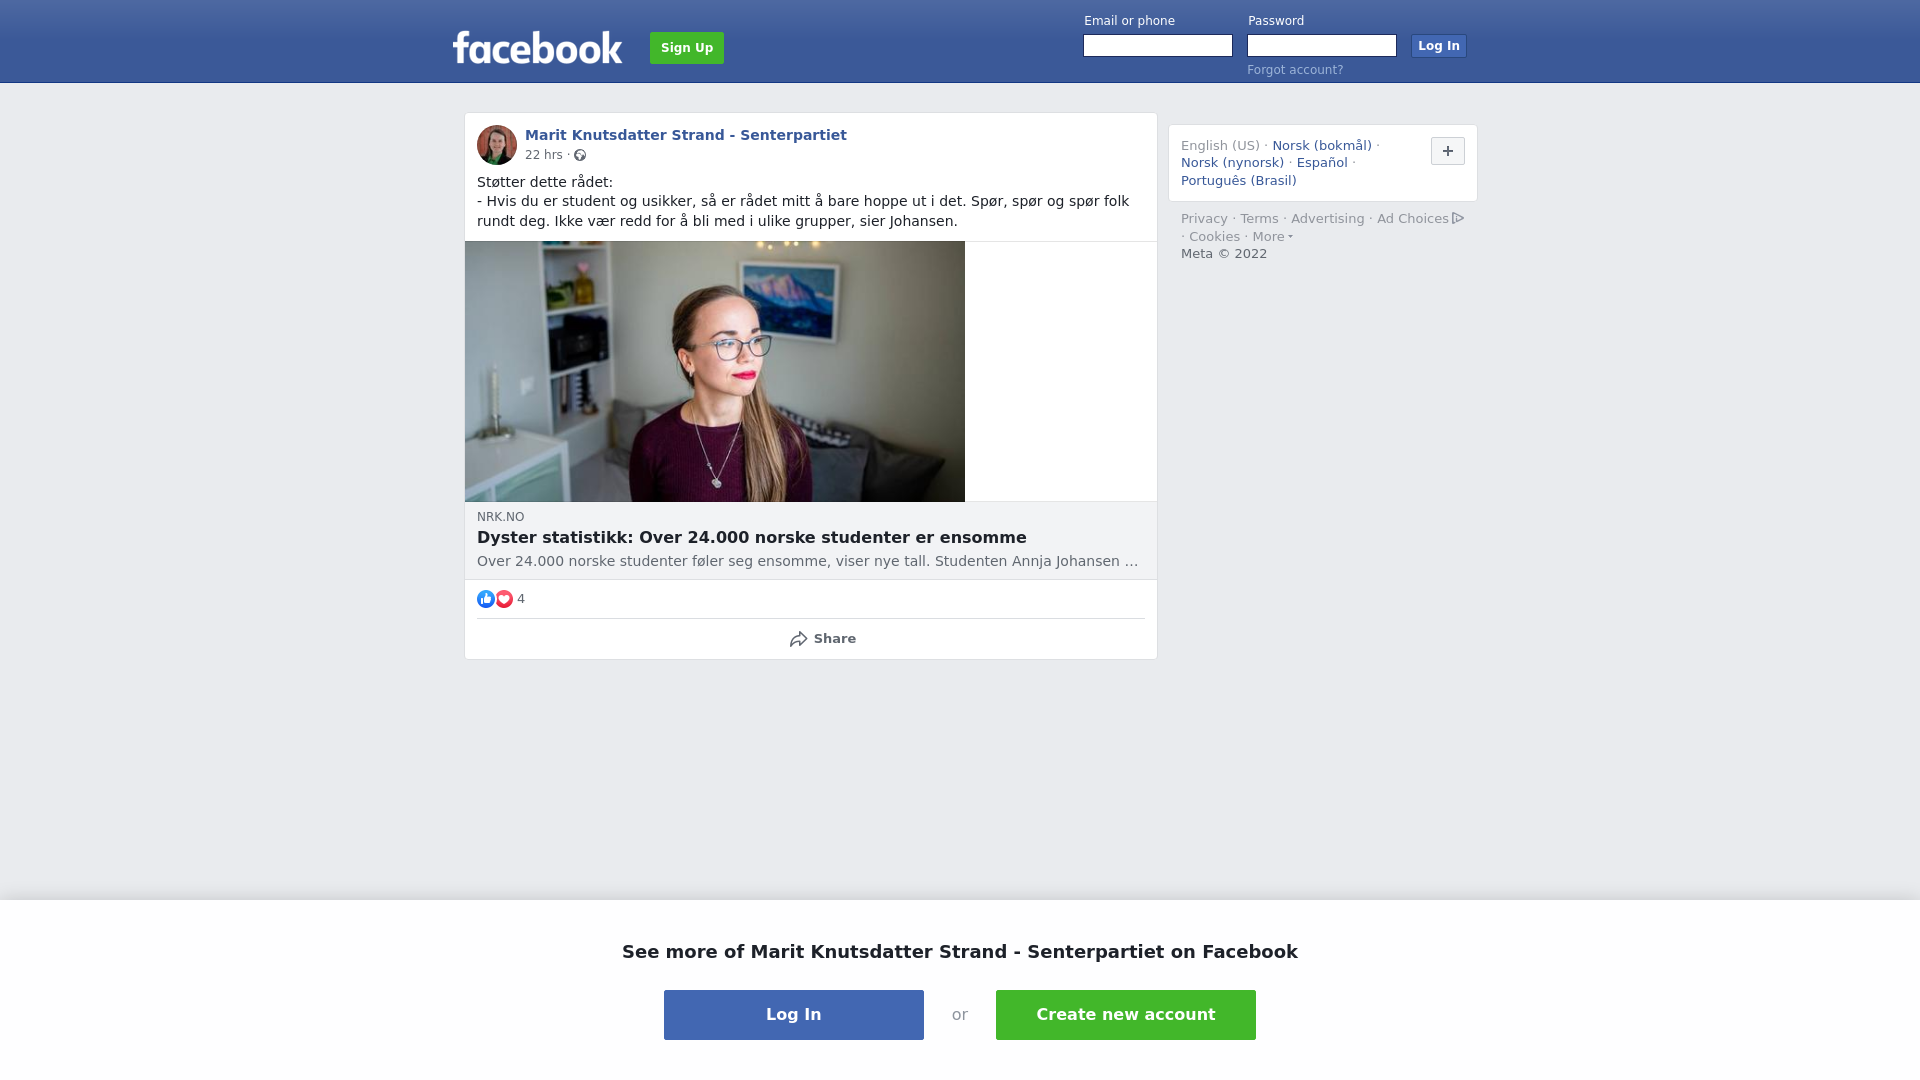Click the Email or phone field
Viewport: 1920px width, 1080px height.
coord(1158,46)
